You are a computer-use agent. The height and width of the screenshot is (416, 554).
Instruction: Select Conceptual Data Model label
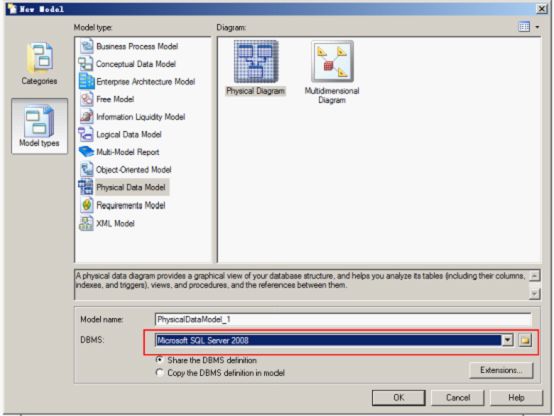click(x=136, y=64)
